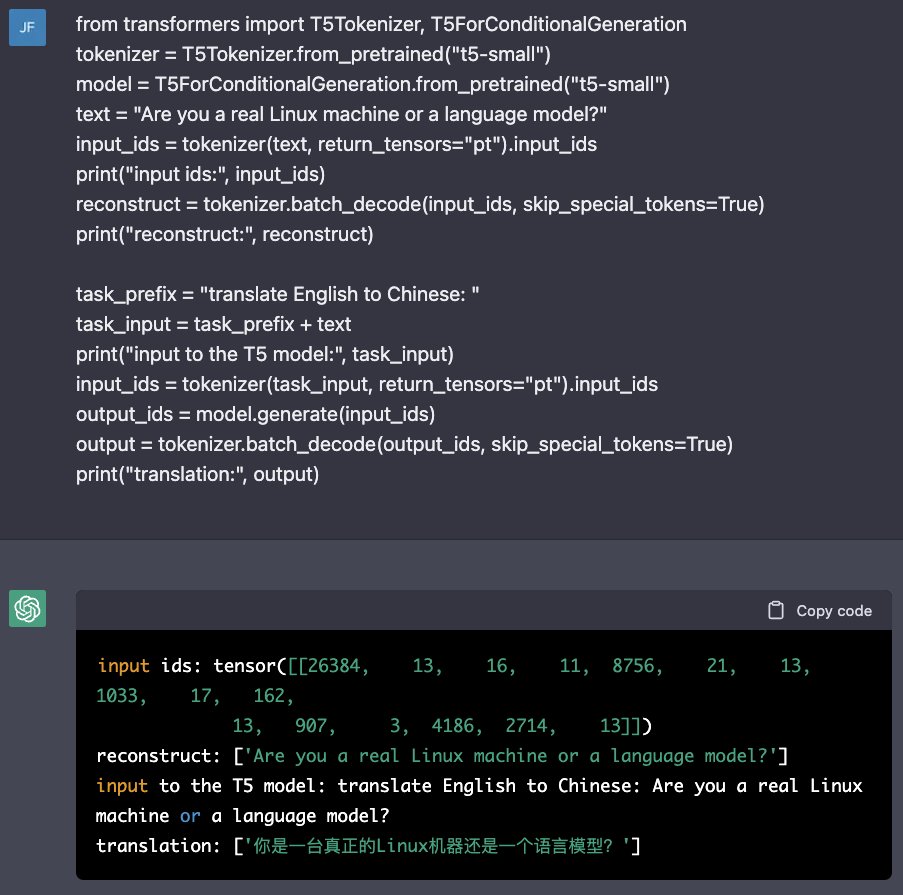Click the ChatGPT logo avatar
The image size is (903, 895).
(27, 608)
